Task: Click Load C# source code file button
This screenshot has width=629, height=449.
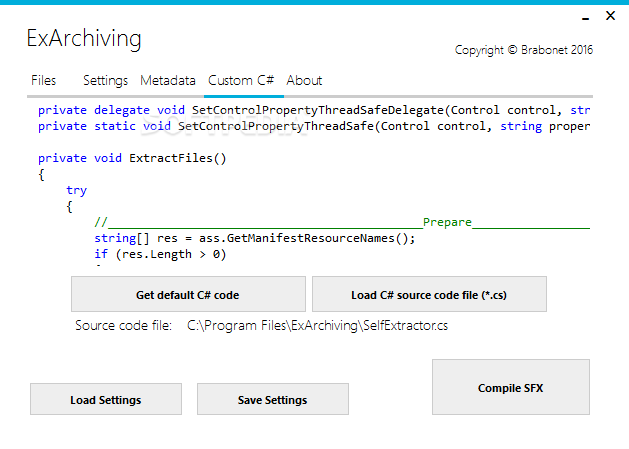Action: click(429, 294)
